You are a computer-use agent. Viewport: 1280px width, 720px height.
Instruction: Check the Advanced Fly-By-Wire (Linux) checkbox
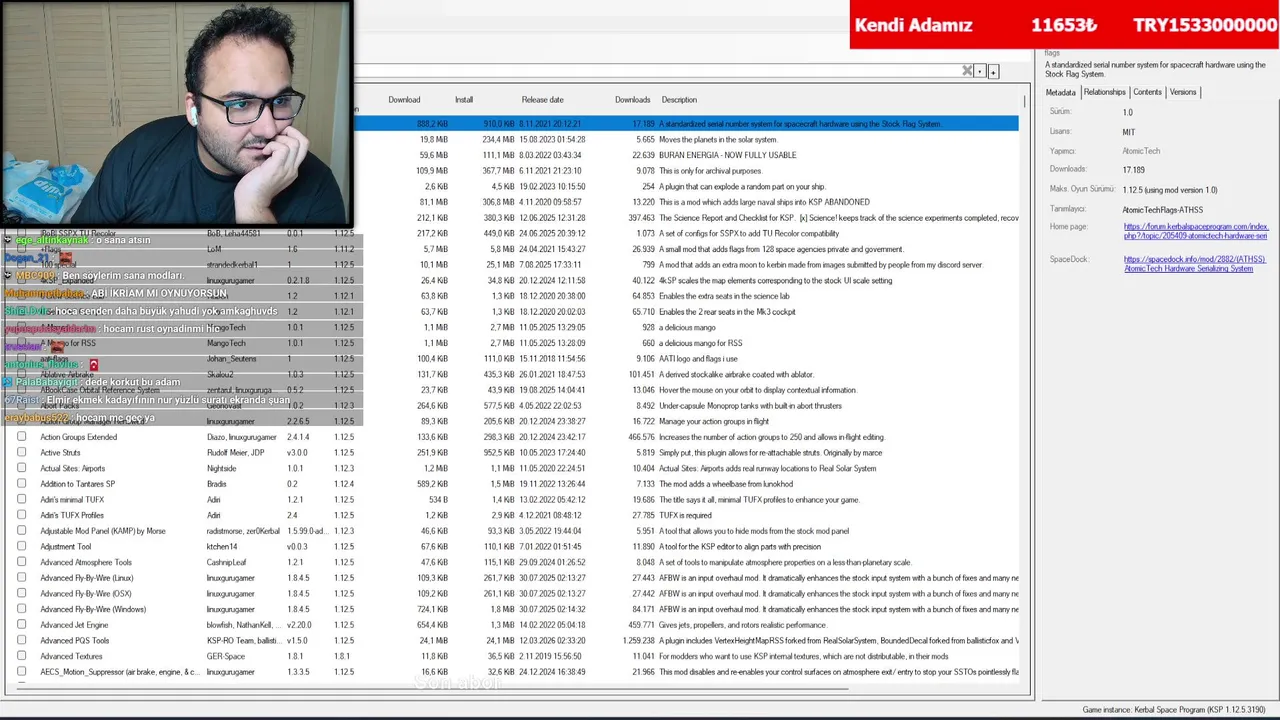pos(21,578)
